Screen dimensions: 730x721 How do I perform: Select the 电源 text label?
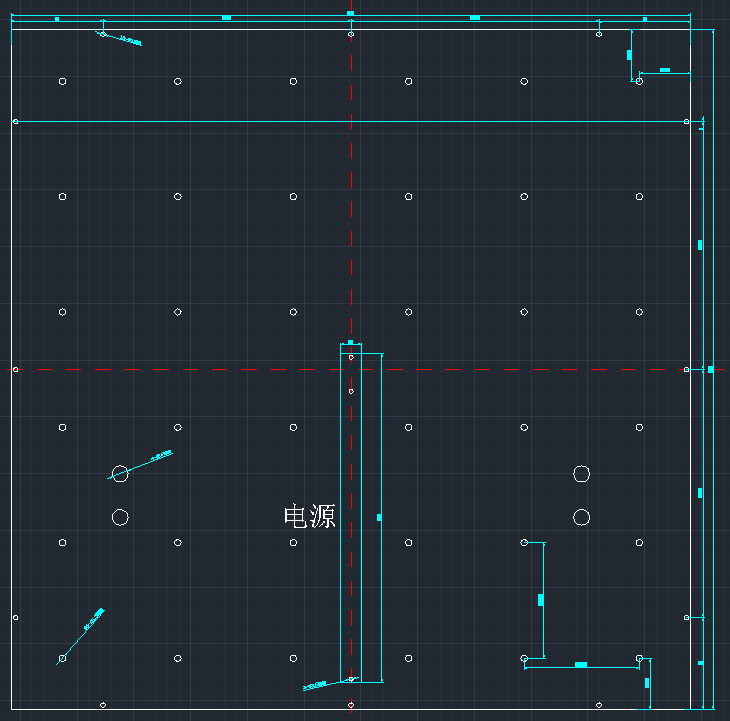(309, 517)
